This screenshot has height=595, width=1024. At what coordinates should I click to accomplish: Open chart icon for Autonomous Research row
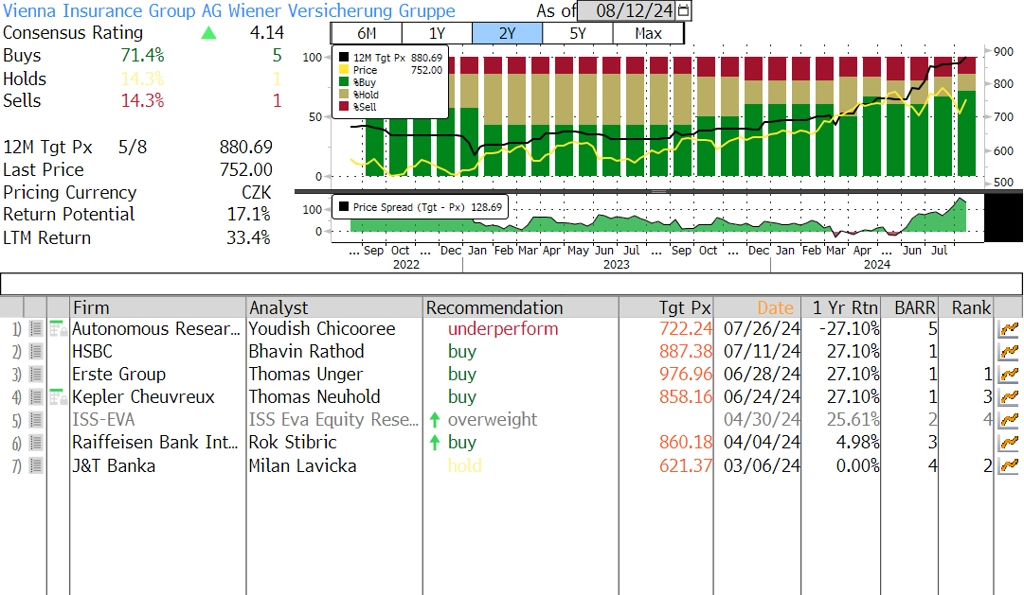click(1008, 329)
